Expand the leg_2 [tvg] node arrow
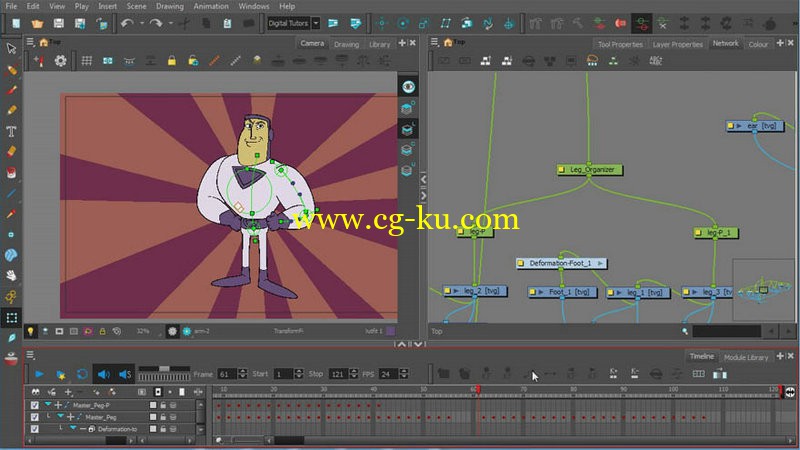The height and width of the screenshot is (450, 800). (x=457, y=291)
